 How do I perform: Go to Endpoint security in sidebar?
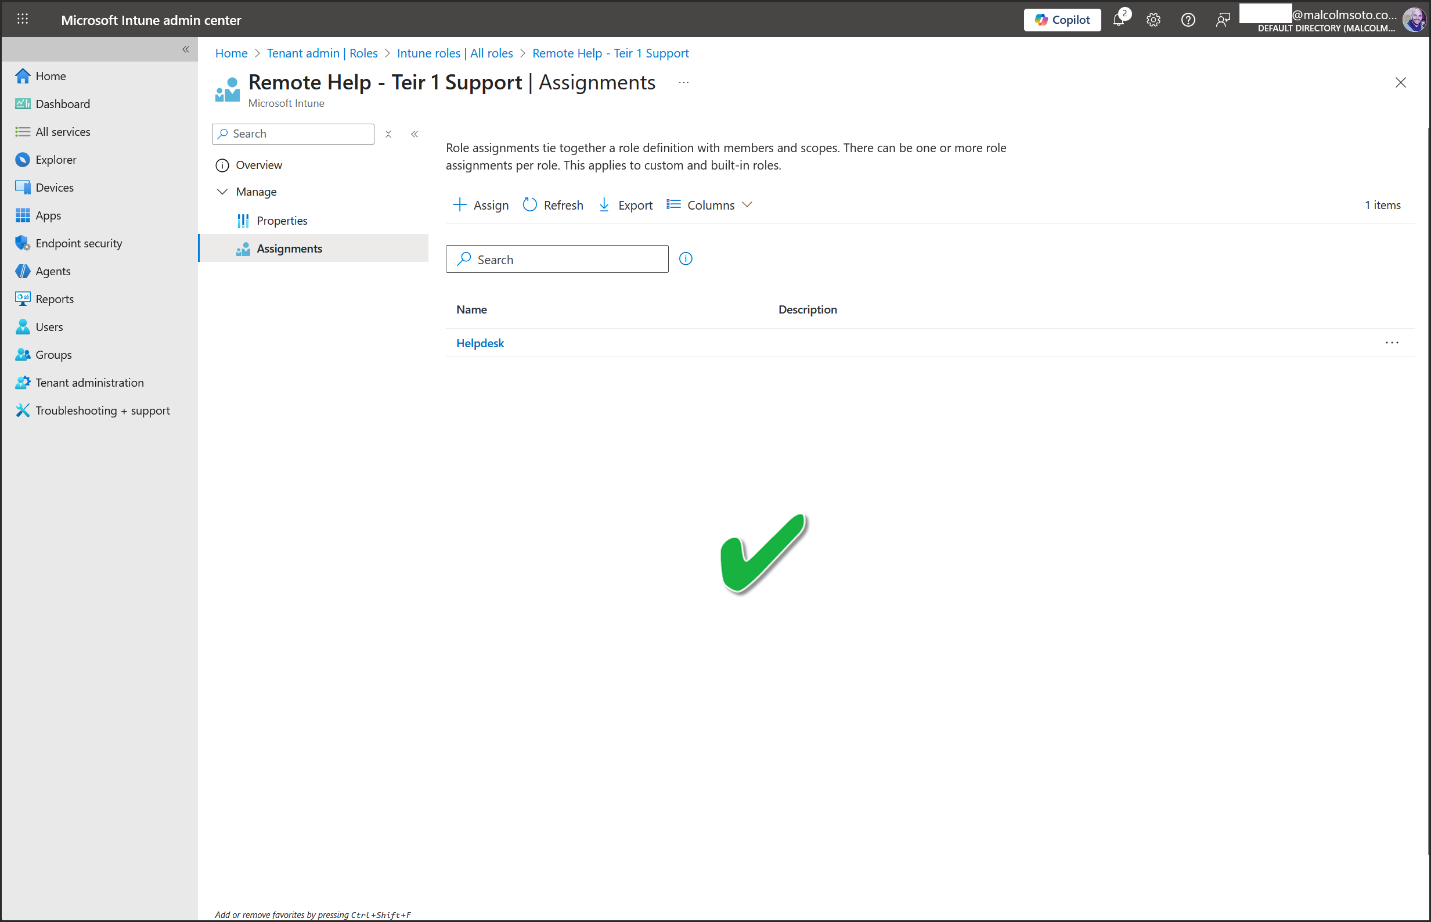point(79,243)
